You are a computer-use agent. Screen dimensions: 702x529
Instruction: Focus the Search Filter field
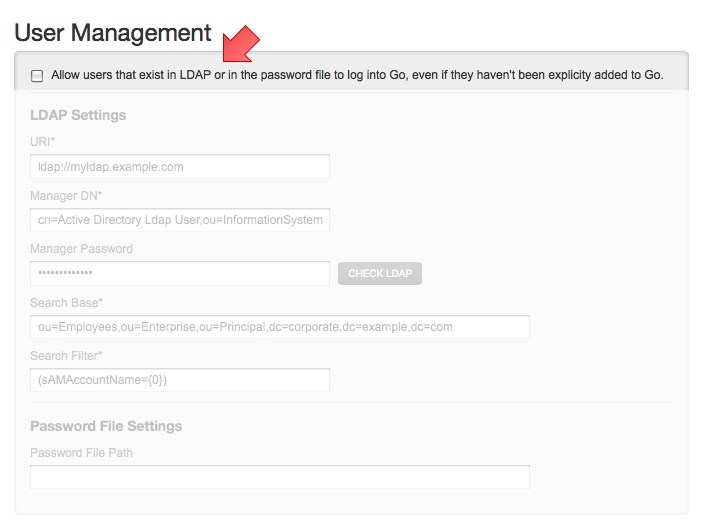point(180,380)
